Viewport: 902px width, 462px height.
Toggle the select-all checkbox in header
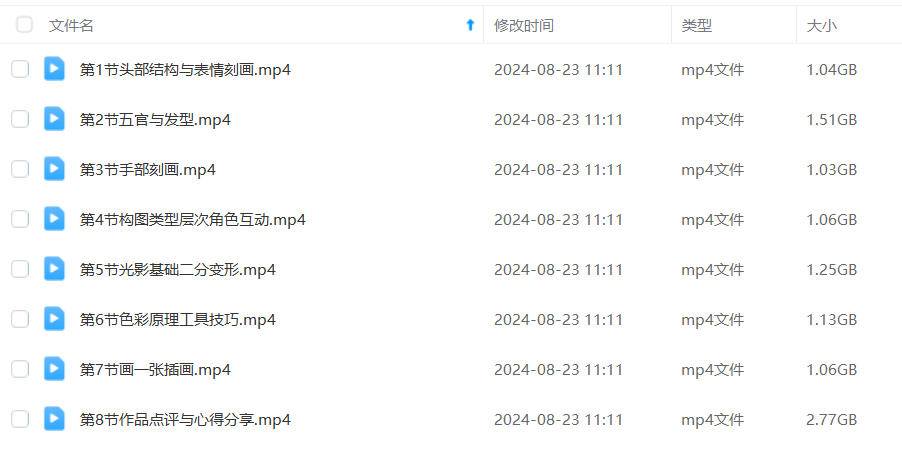(x=24, y=25)
